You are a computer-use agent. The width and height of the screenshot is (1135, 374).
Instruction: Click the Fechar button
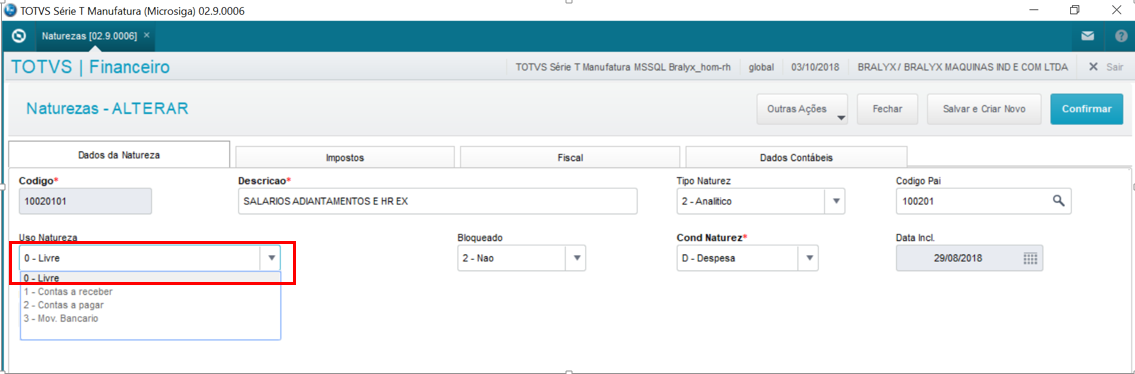(887, 109)
